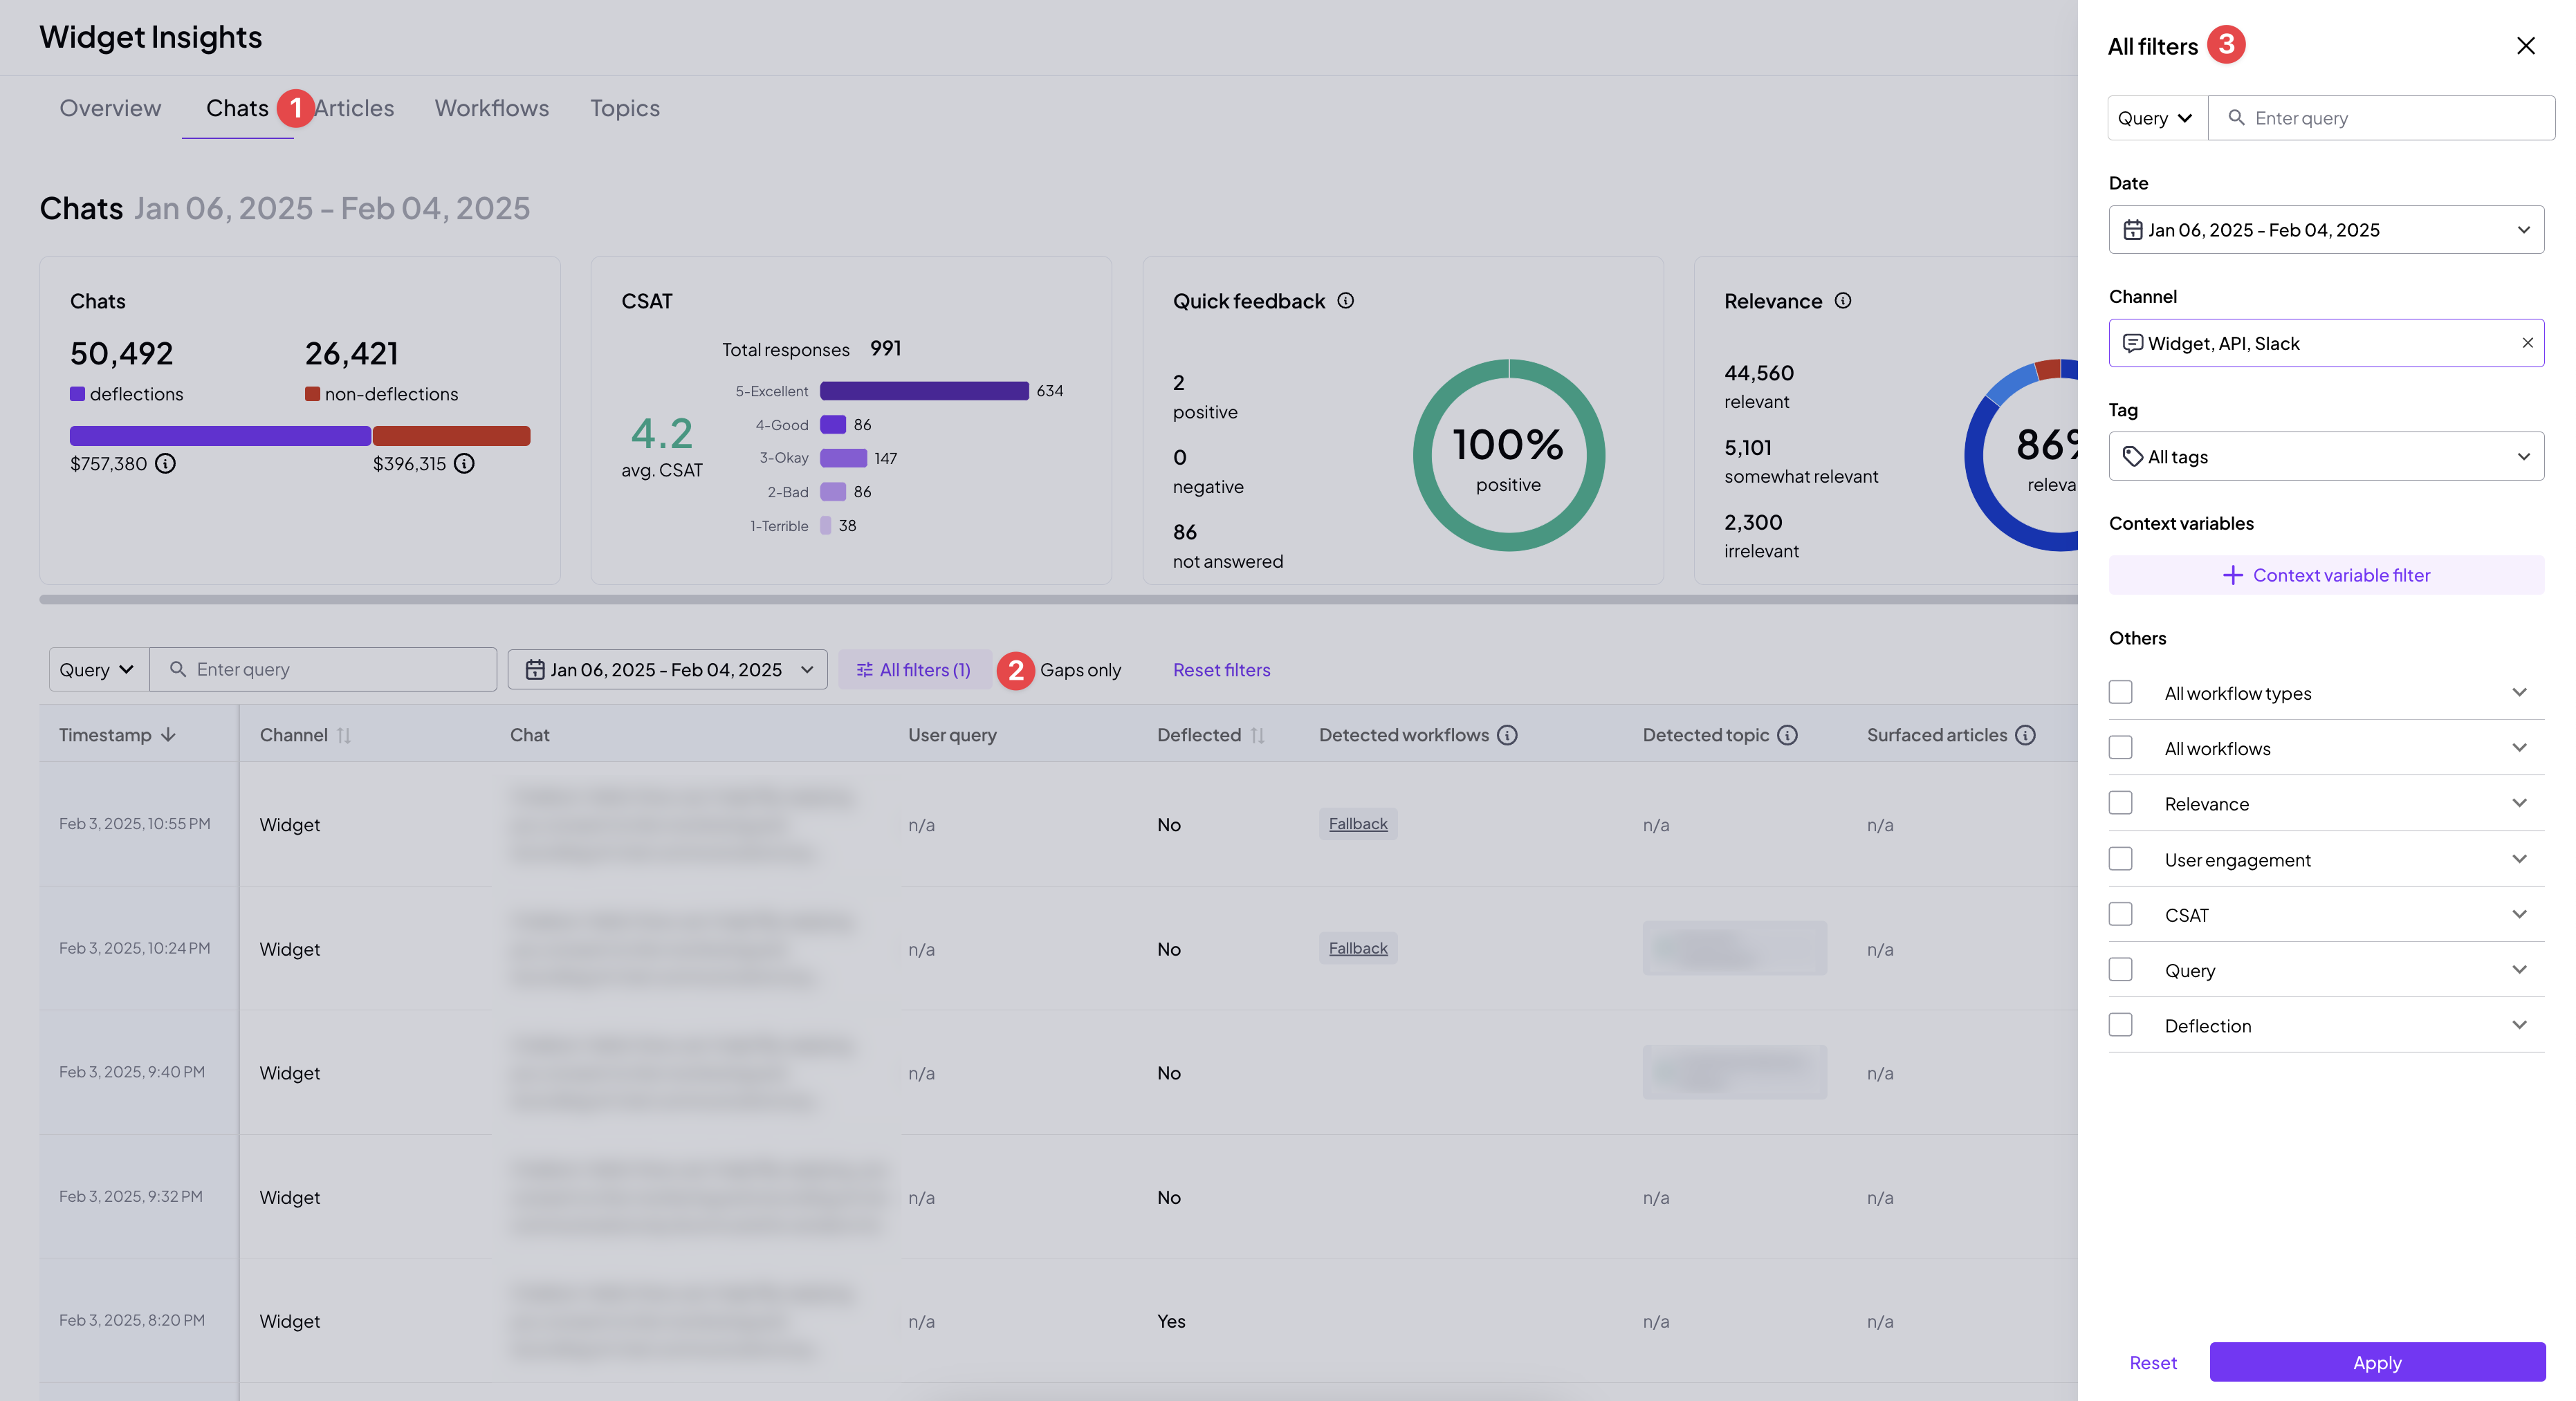
Task: Check the User engagement checkbox
Action: pos(2120,859)
